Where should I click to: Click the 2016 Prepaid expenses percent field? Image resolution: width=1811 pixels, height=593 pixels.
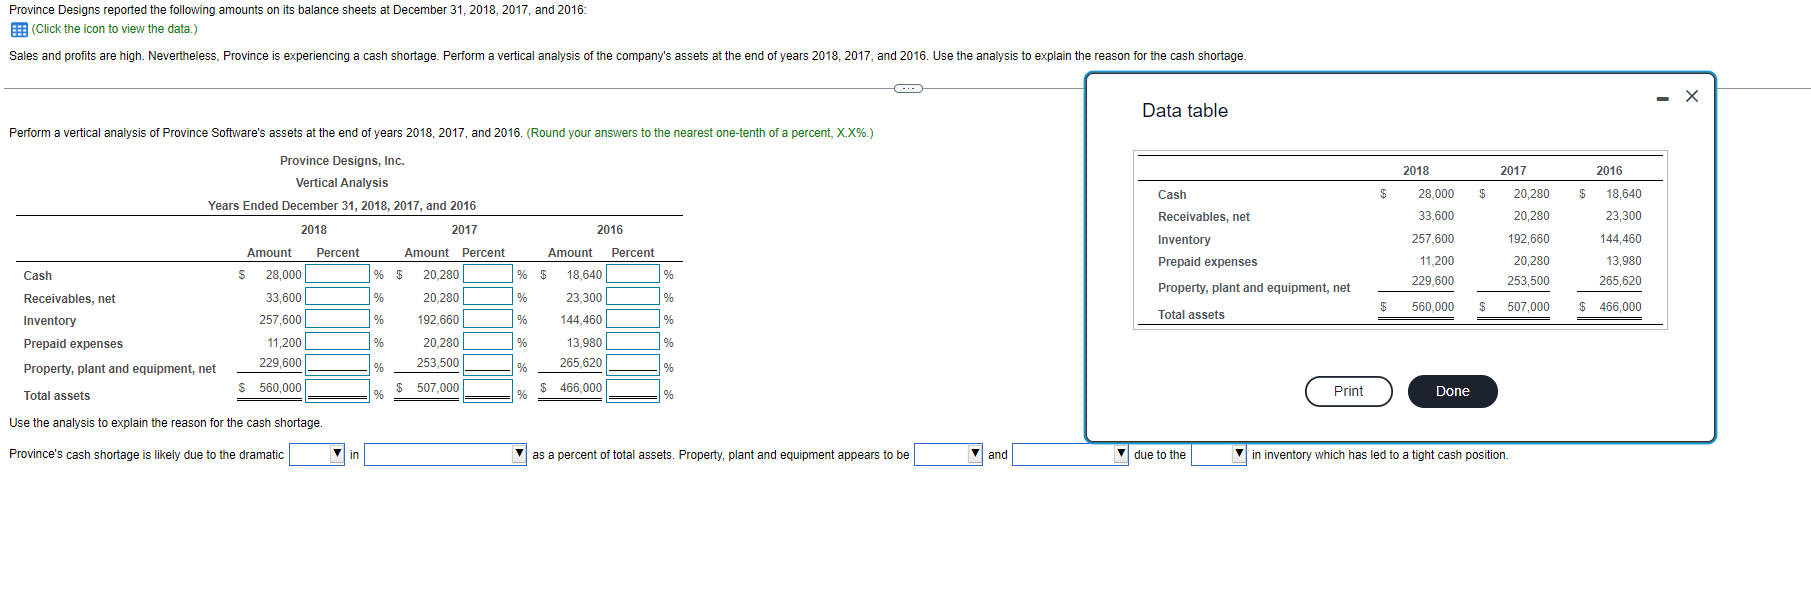(633, 342)
